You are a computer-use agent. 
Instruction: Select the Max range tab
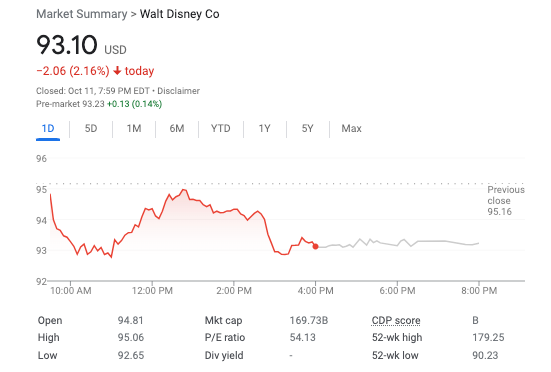(351, 129)
